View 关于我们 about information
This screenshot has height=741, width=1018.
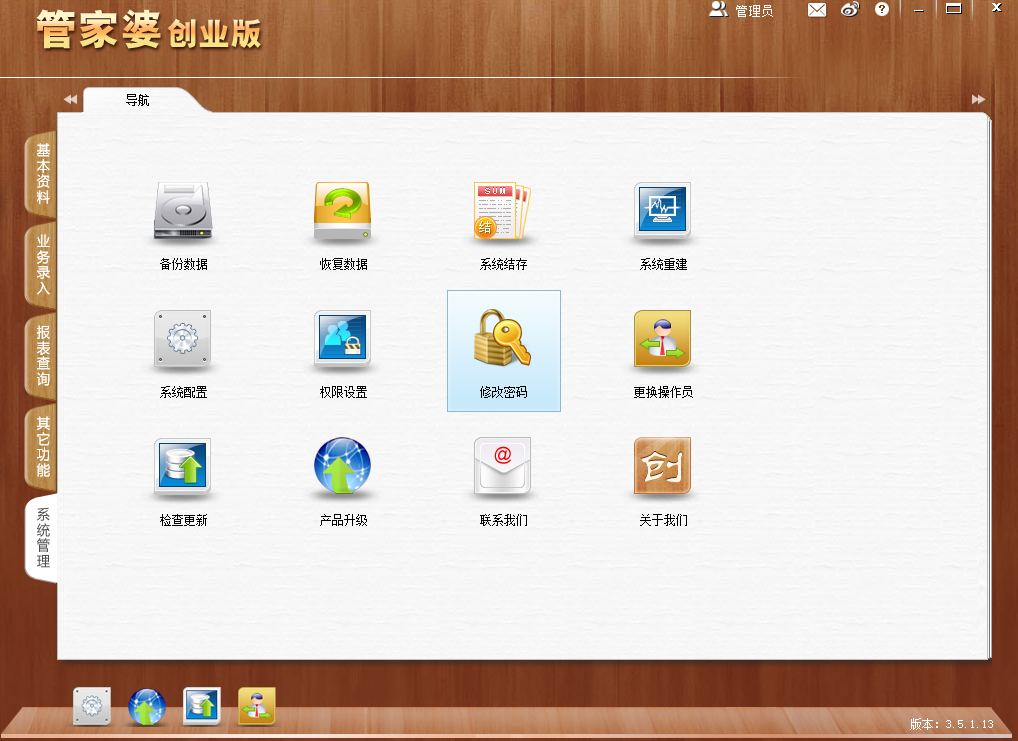click(x=662, y=475)
